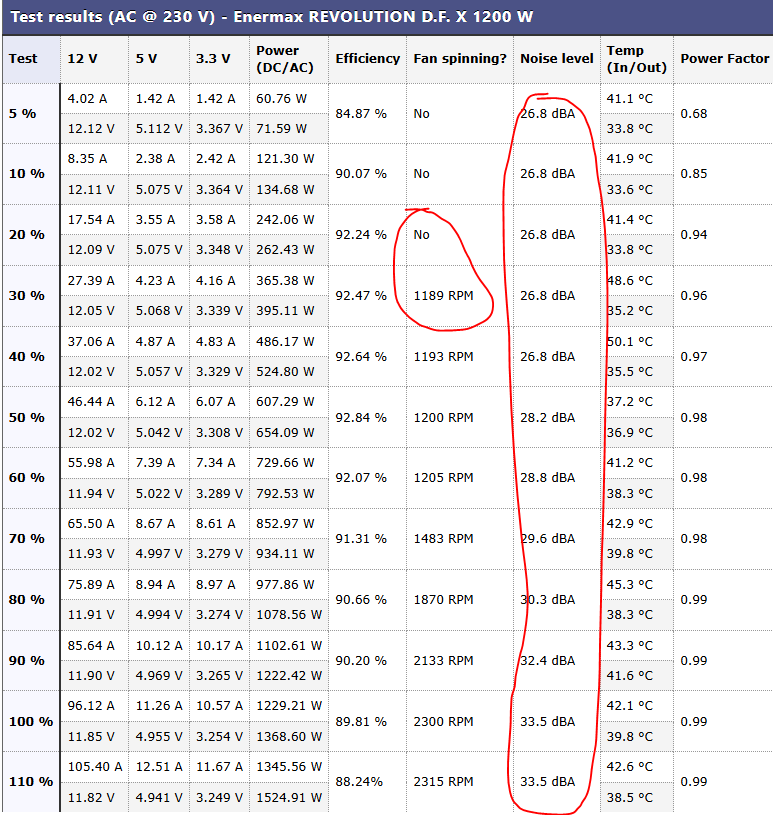Click the 28.2 dBA noise value
Viewport: 773px width, 815px height.
(548, 417)
